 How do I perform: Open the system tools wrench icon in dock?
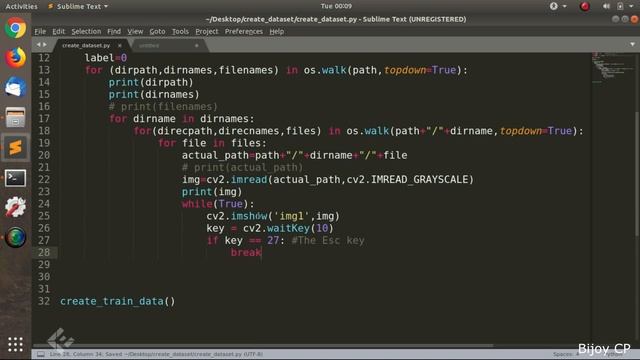point(16,207)
